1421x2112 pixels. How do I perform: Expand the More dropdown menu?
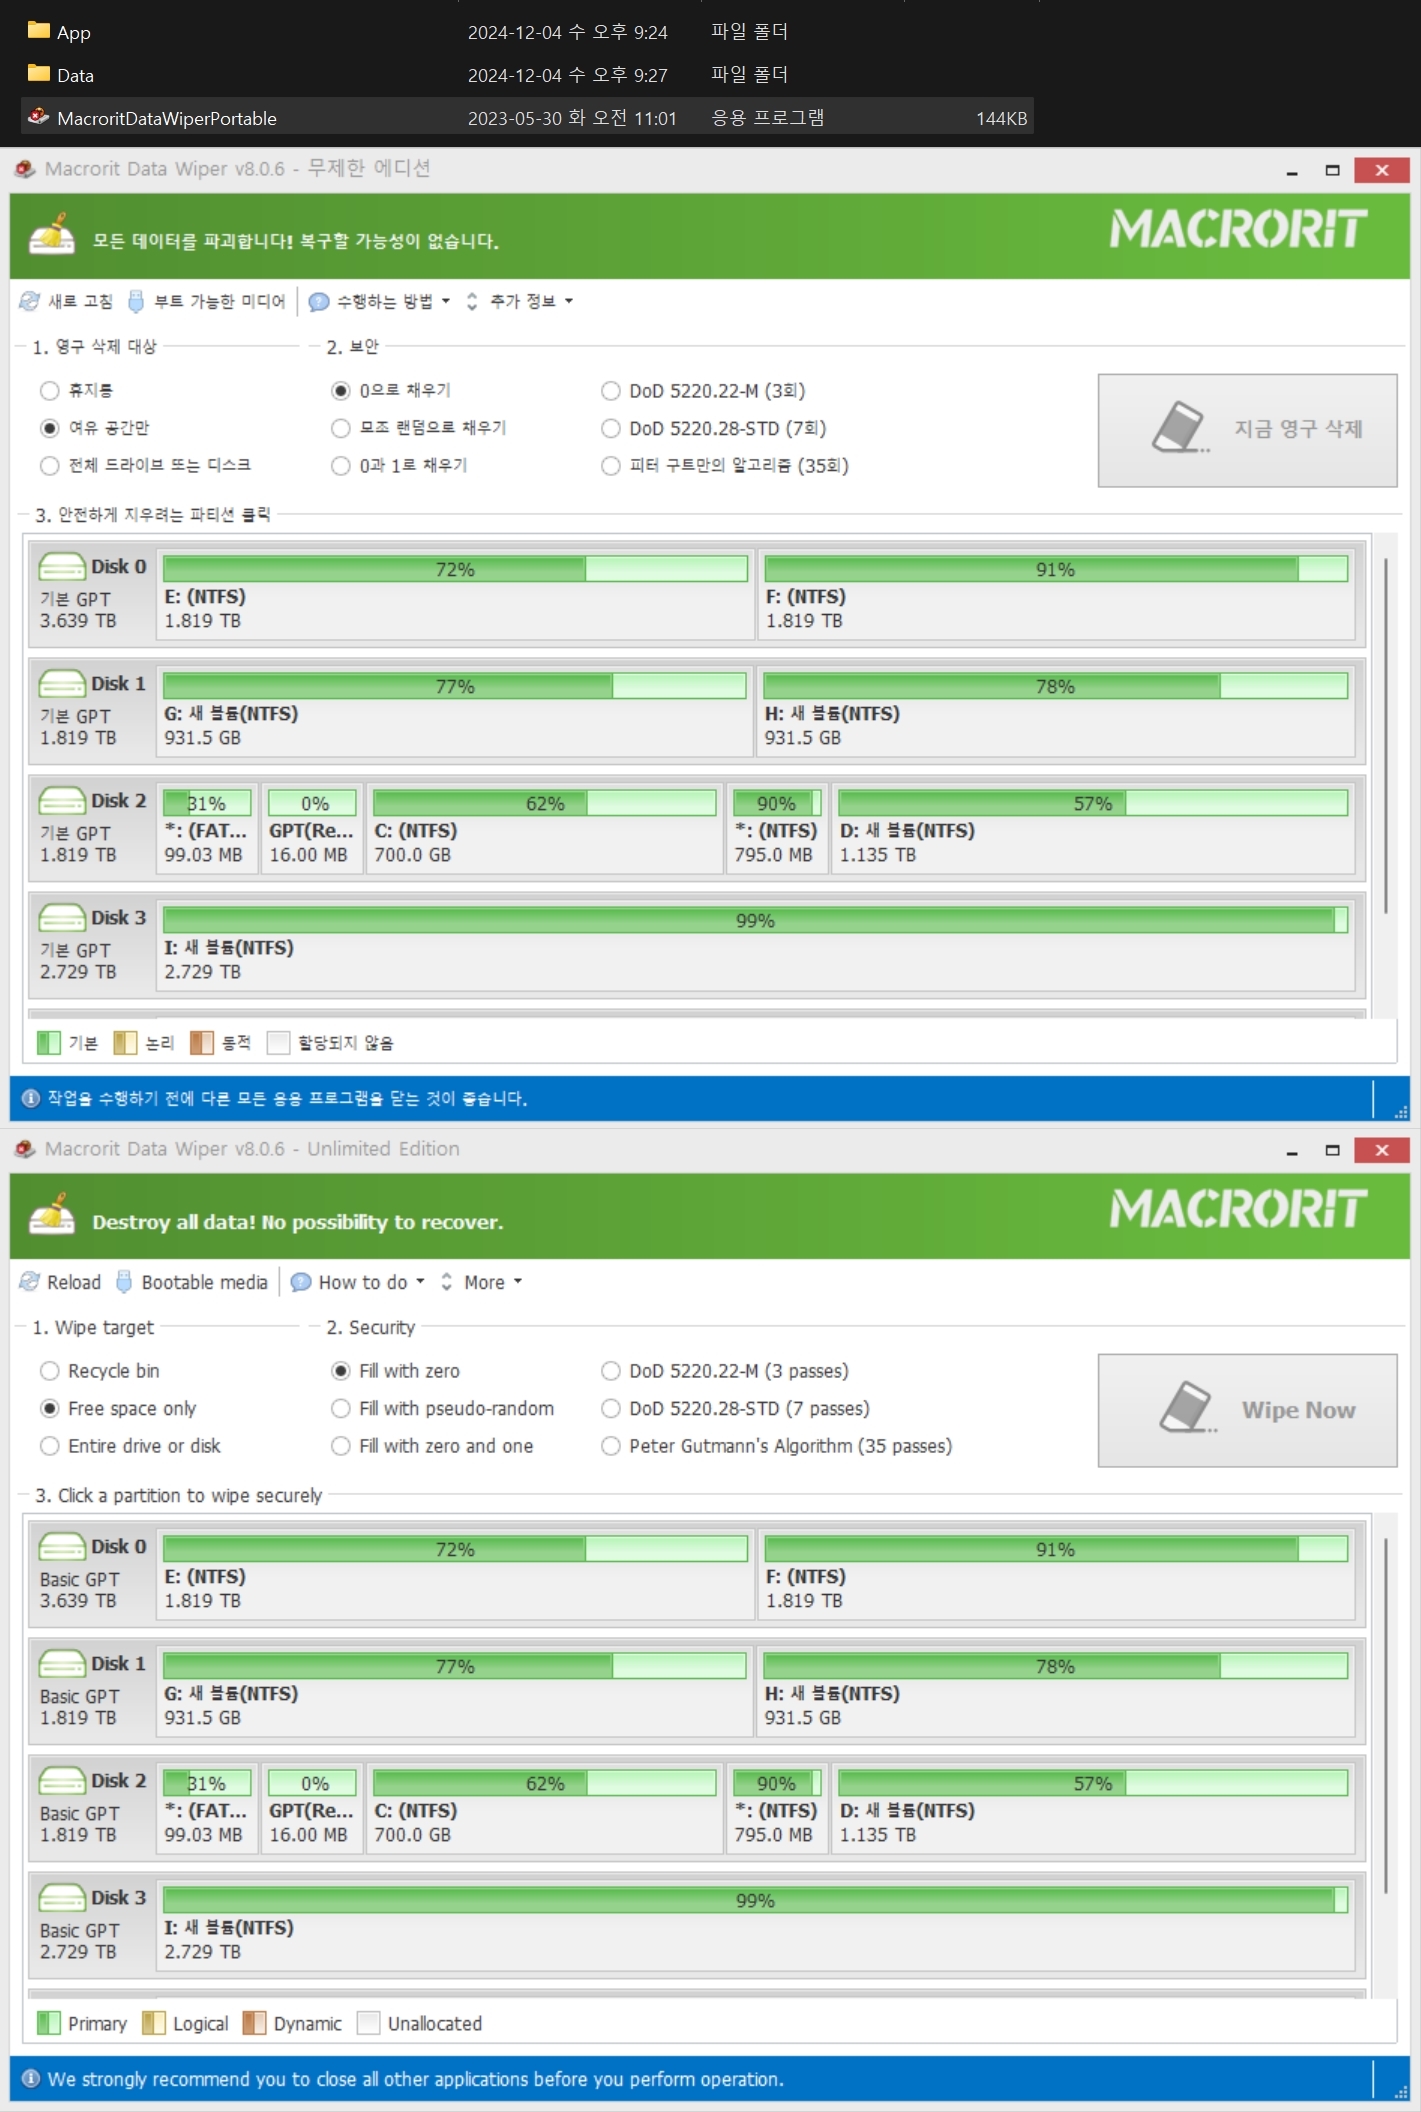coord(482,1282)
